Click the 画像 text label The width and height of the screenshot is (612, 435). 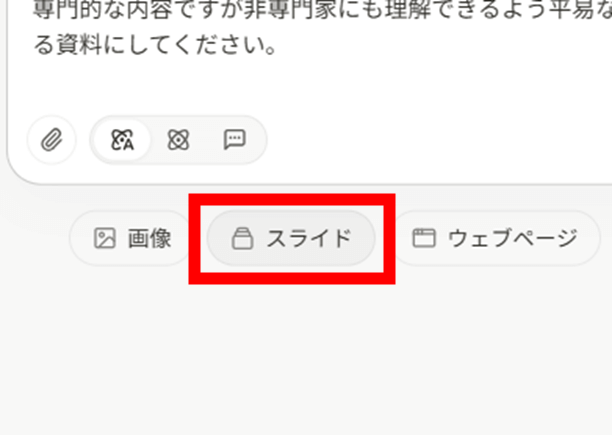click(x=150, y=238)
